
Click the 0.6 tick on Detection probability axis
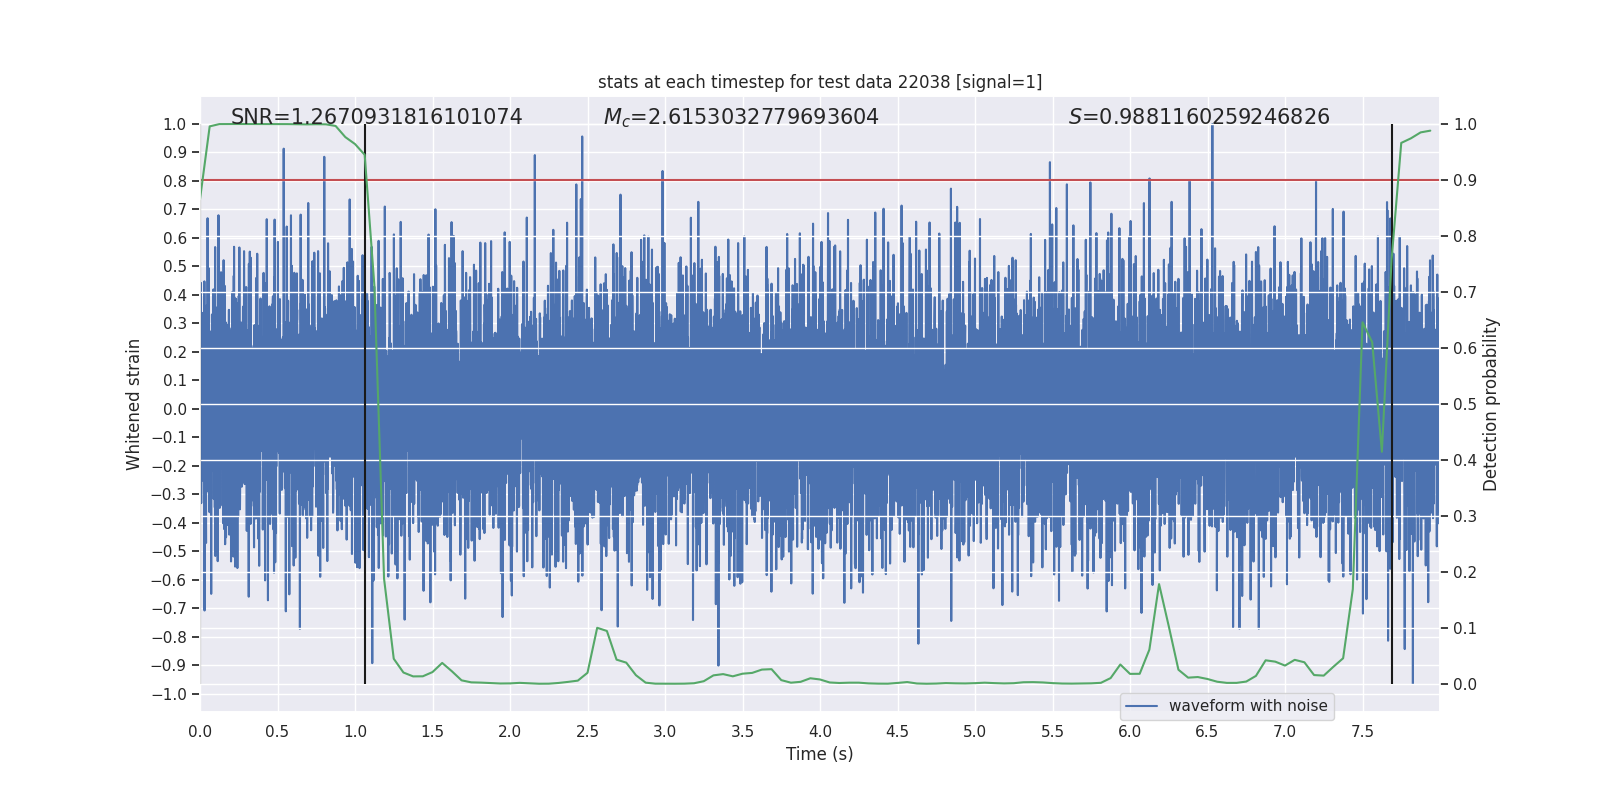(x=1465, y=349)
